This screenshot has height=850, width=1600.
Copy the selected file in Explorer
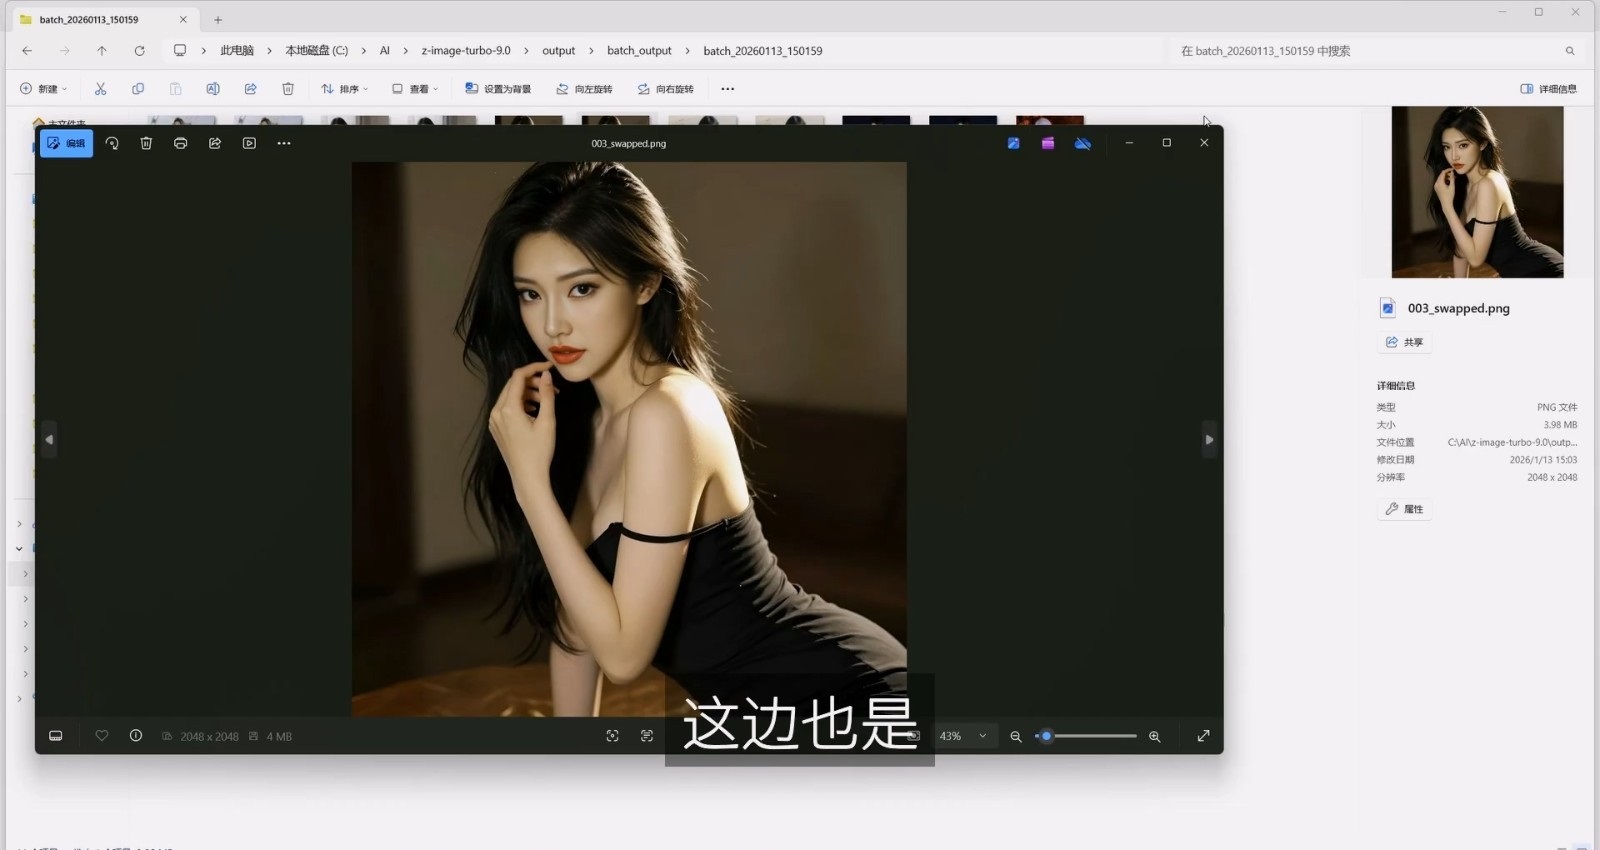pos(138,89)
